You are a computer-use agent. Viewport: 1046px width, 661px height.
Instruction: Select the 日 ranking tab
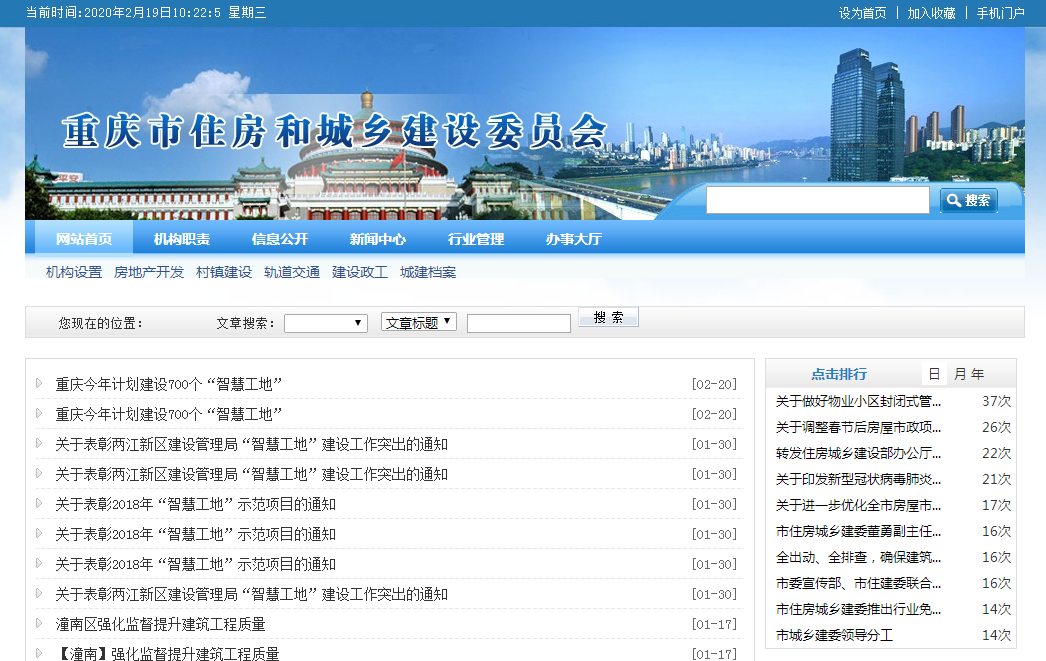pos(933,374)
